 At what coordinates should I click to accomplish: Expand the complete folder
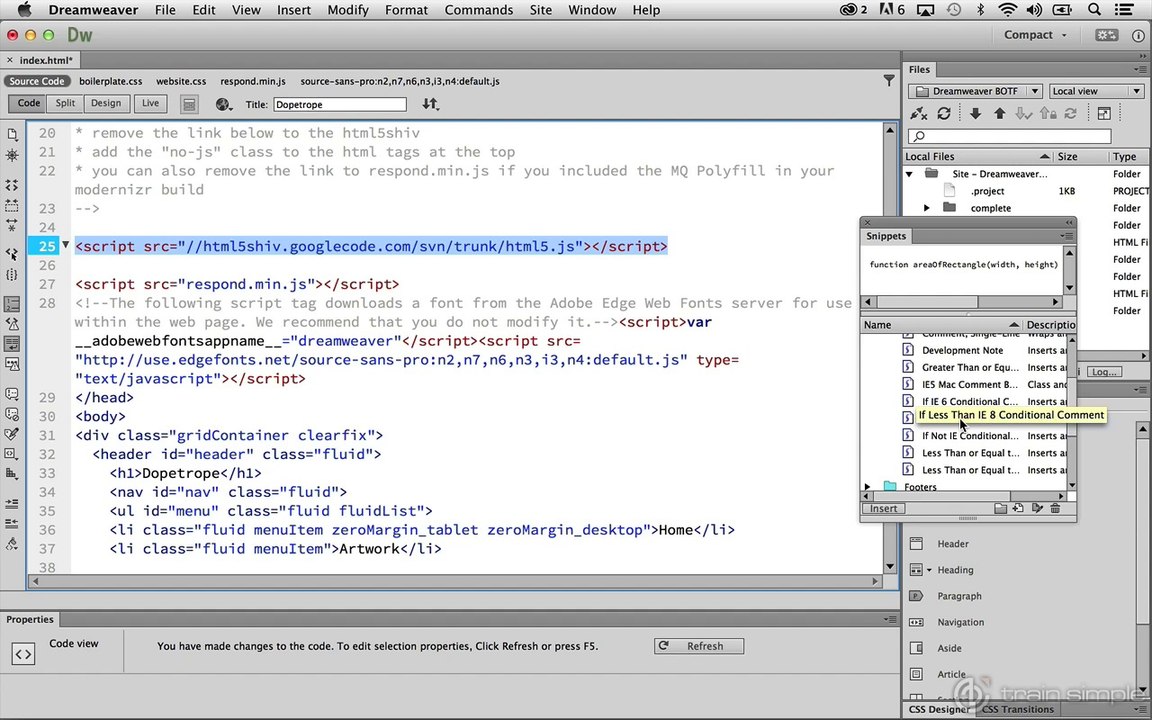927,208
